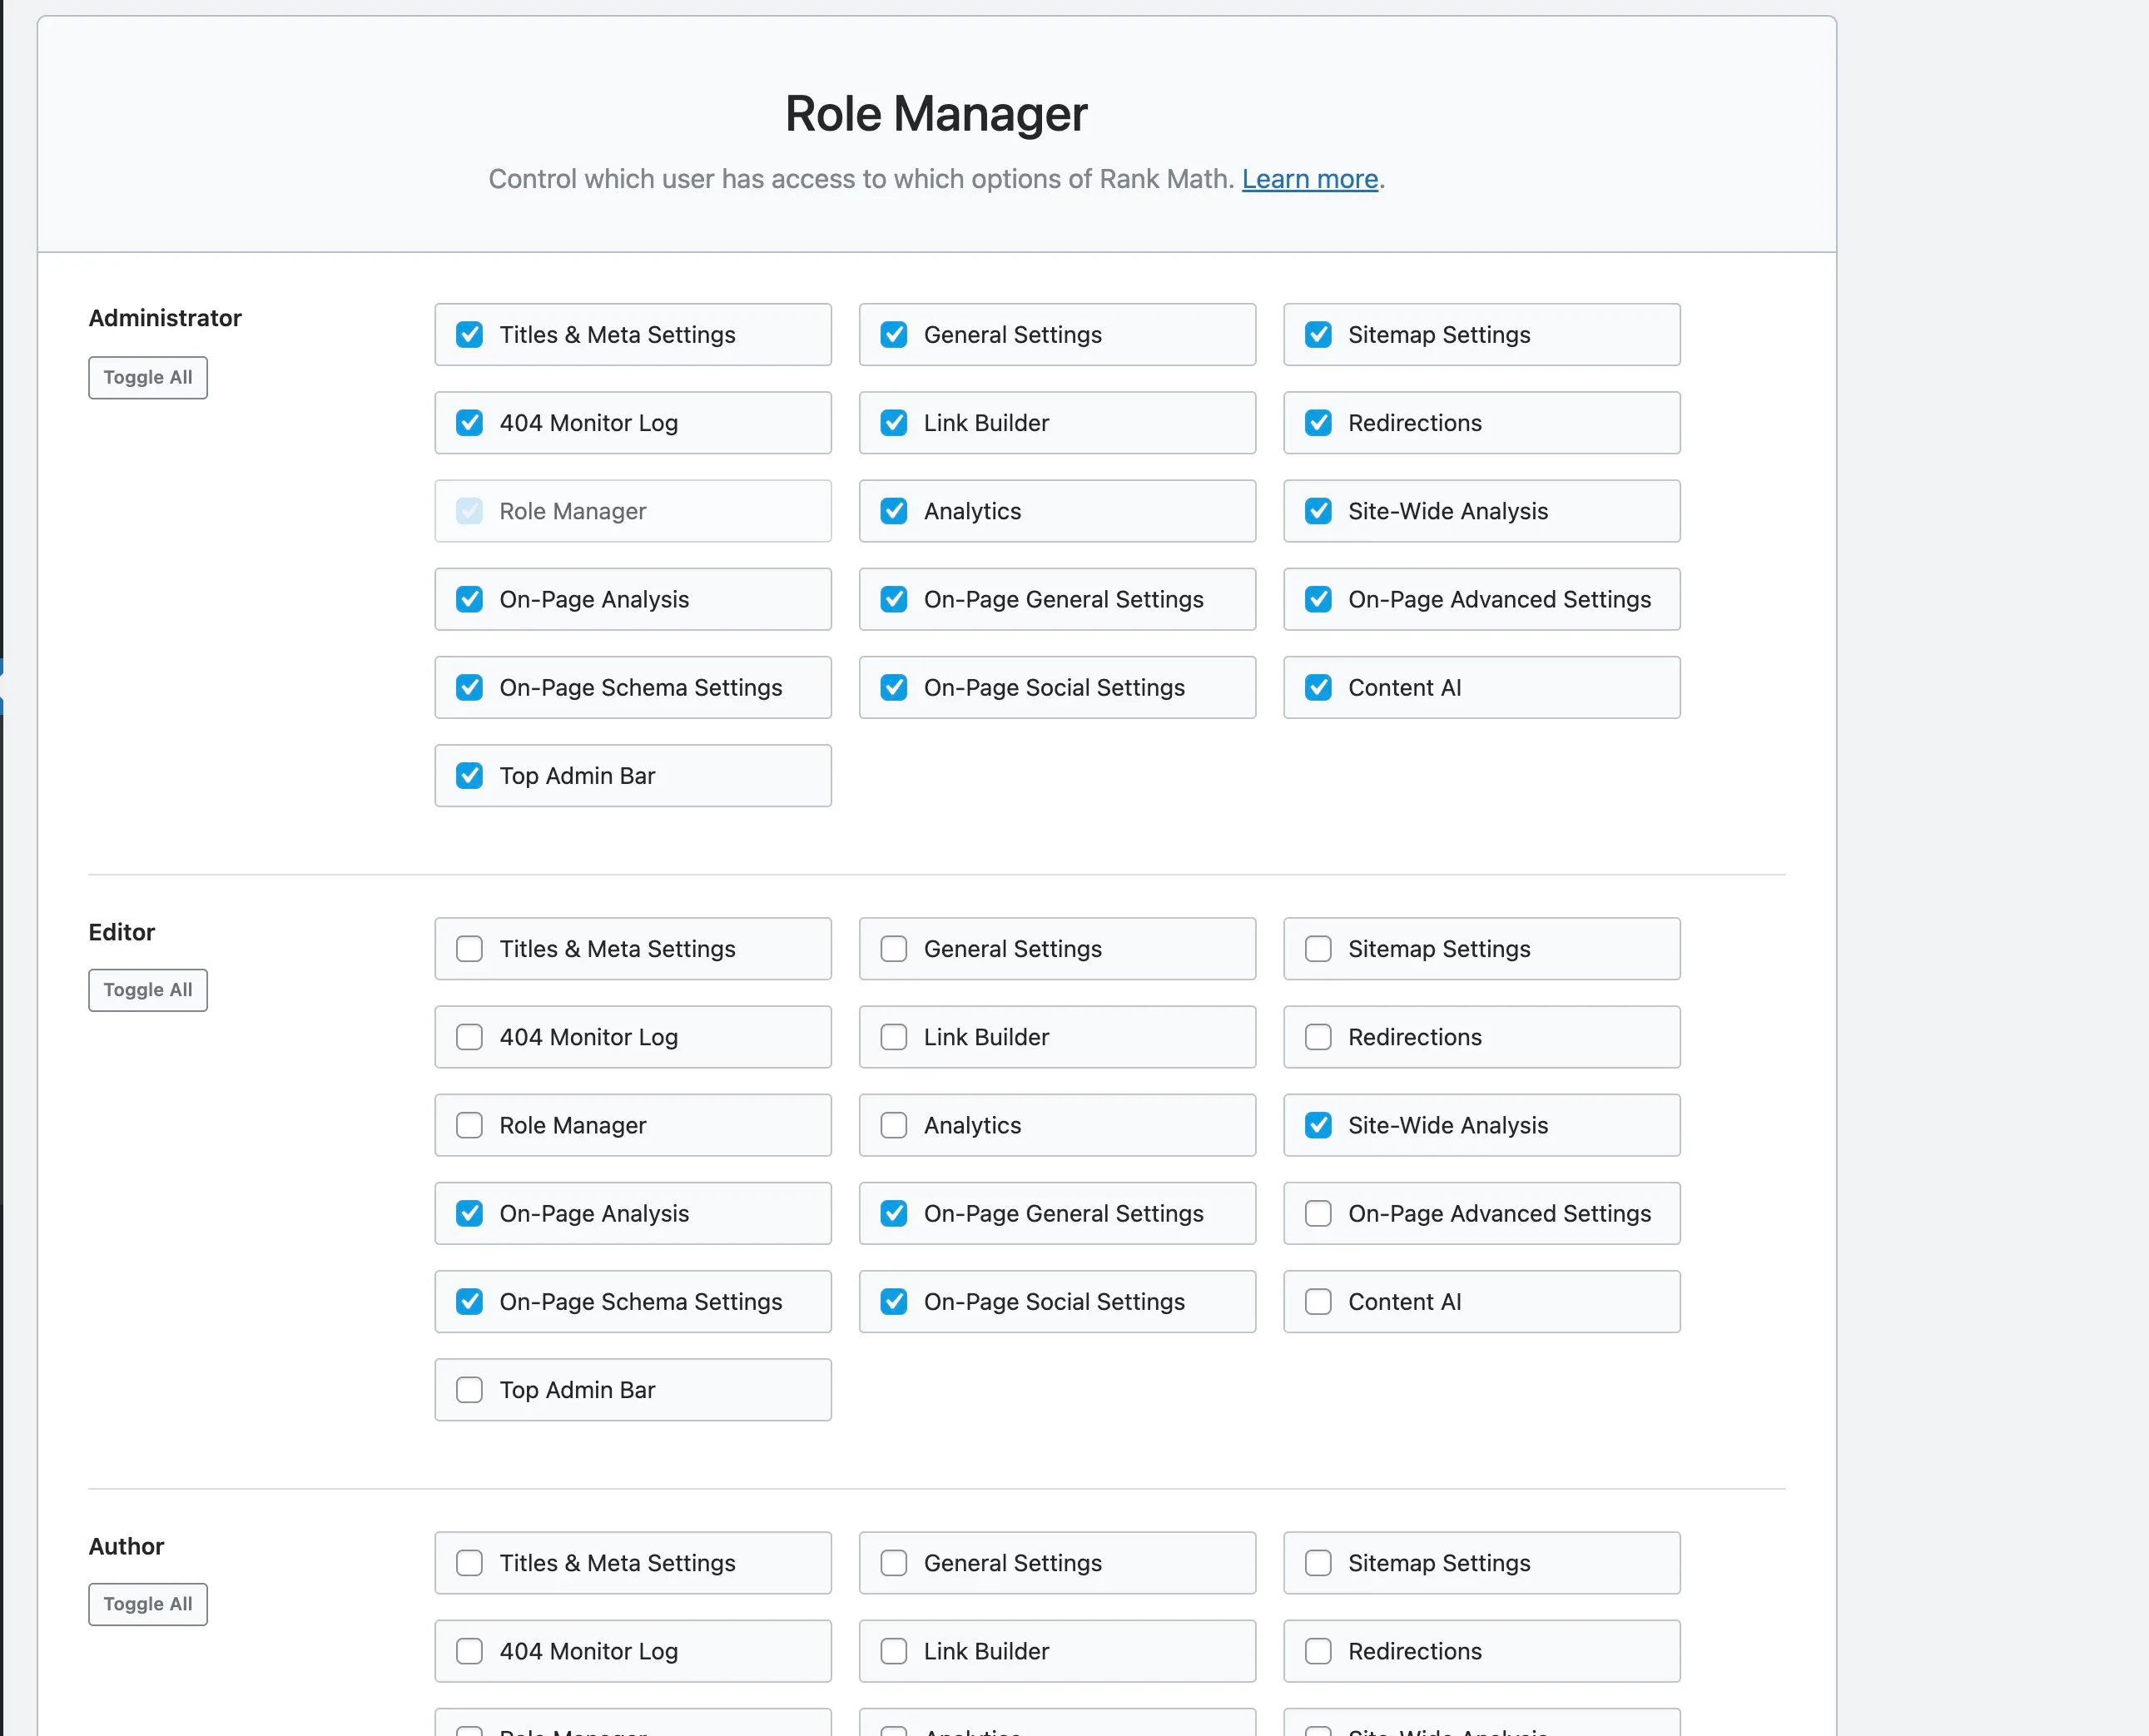Uncheck Administrator Content AI checkbox
Viewport: 2149px width, 1736px height.
click(x=1318, y=688)
